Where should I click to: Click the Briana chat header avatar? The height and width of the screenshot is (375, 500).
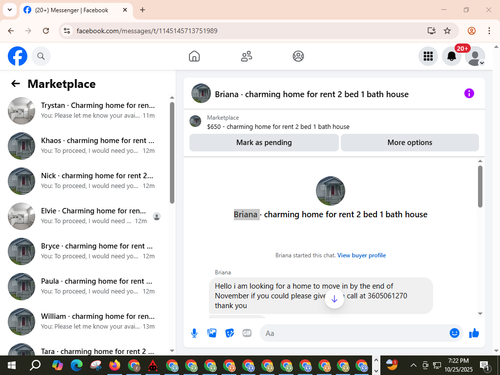(x=201, y=93)
